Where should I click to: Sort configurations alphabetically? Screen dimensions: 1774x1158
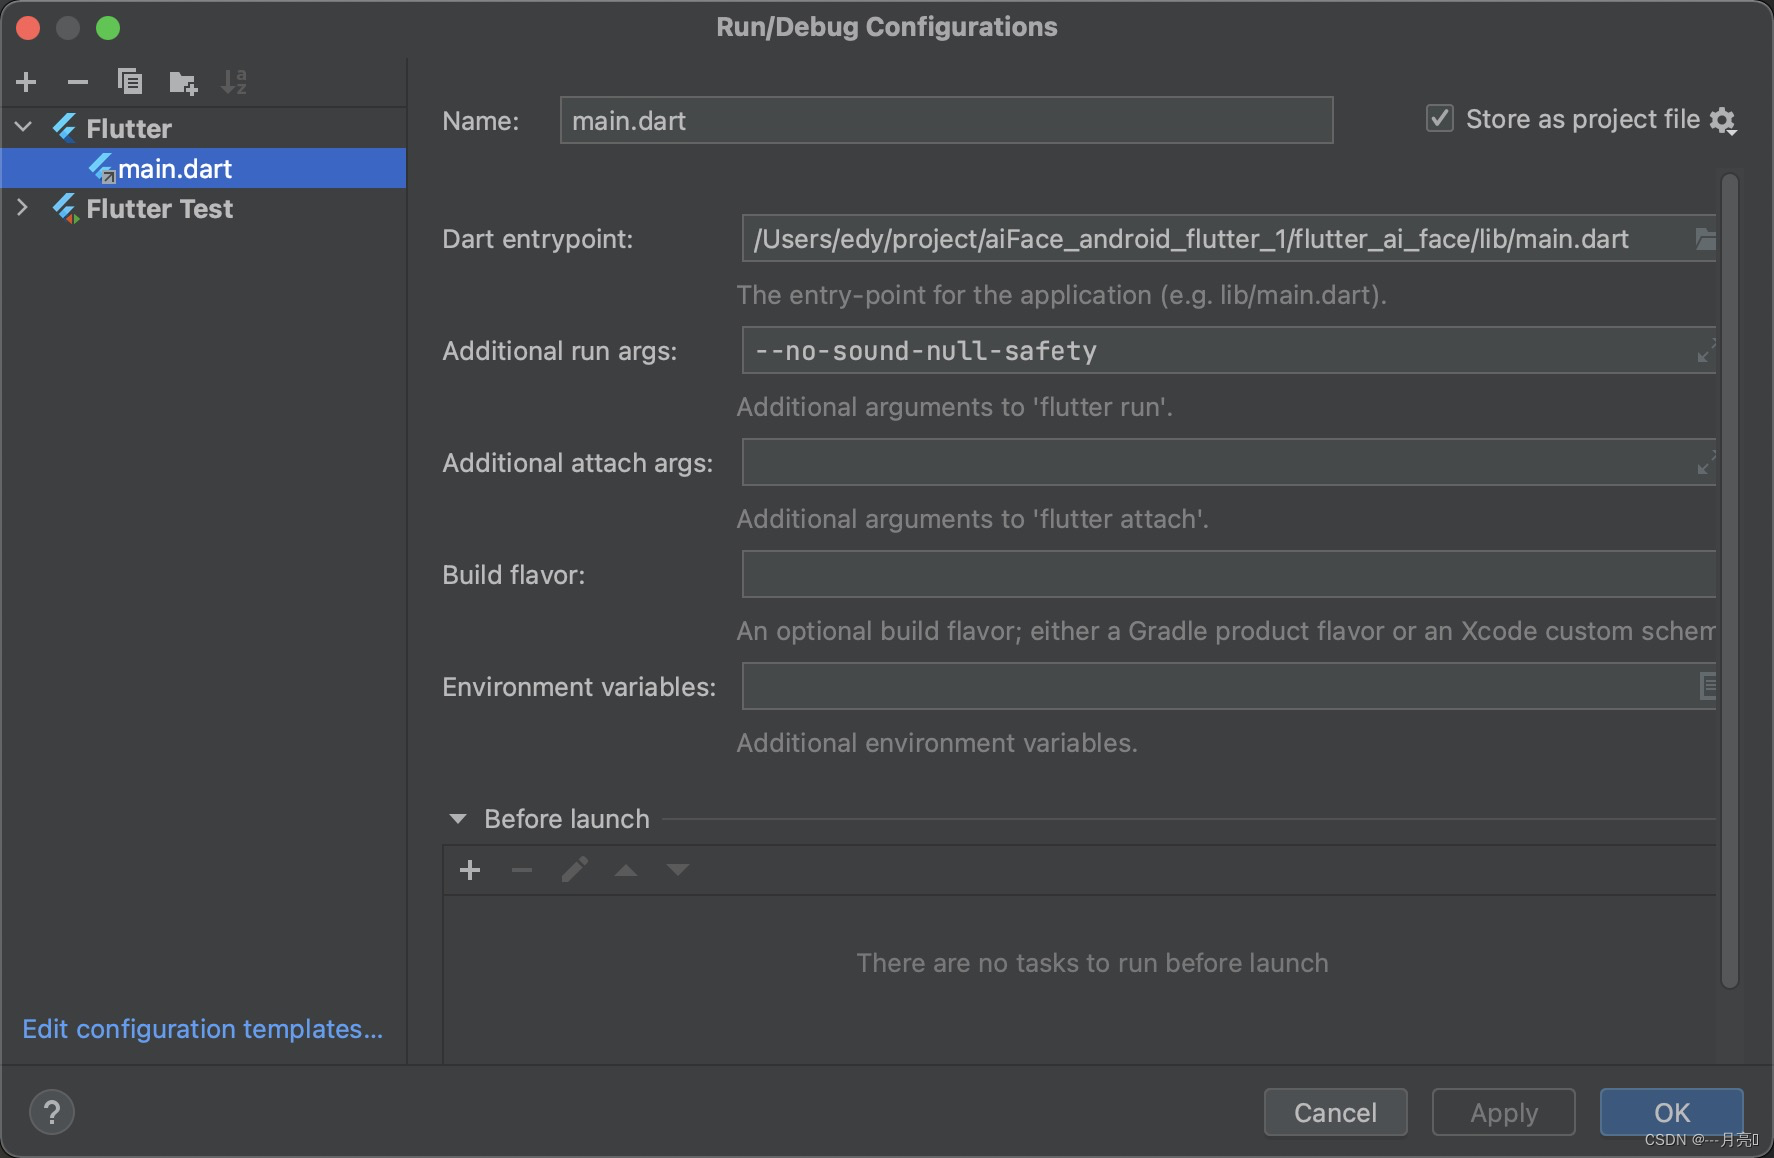(x=234, y=82)
